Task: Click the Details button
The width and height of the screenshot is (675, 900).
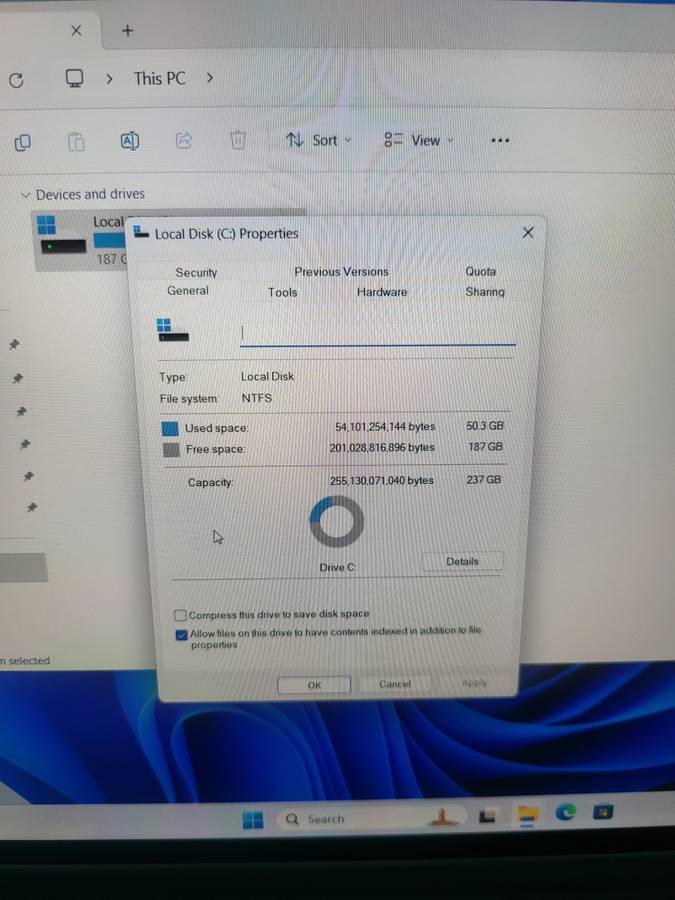Action: (x=463, y=561)
